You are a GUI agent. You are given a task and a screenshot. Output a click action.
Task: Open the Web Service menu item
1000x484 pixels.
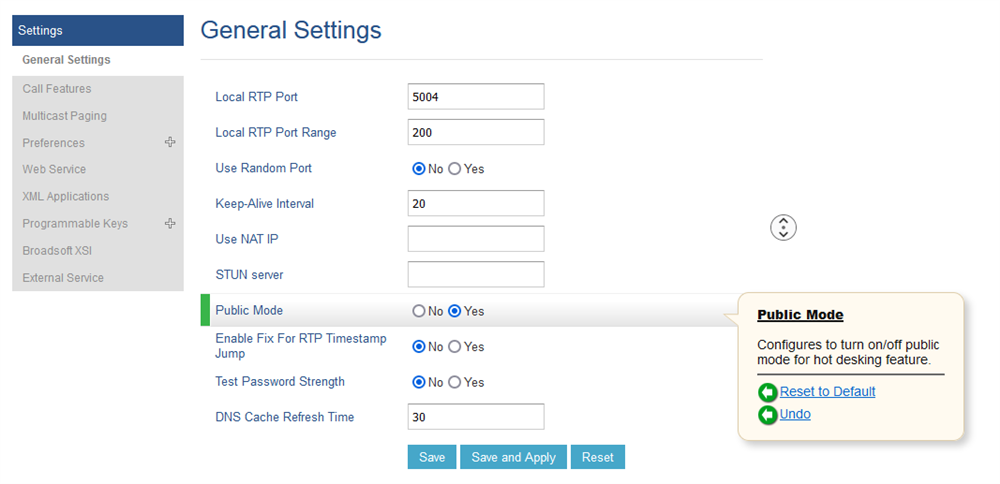(54, 169)
